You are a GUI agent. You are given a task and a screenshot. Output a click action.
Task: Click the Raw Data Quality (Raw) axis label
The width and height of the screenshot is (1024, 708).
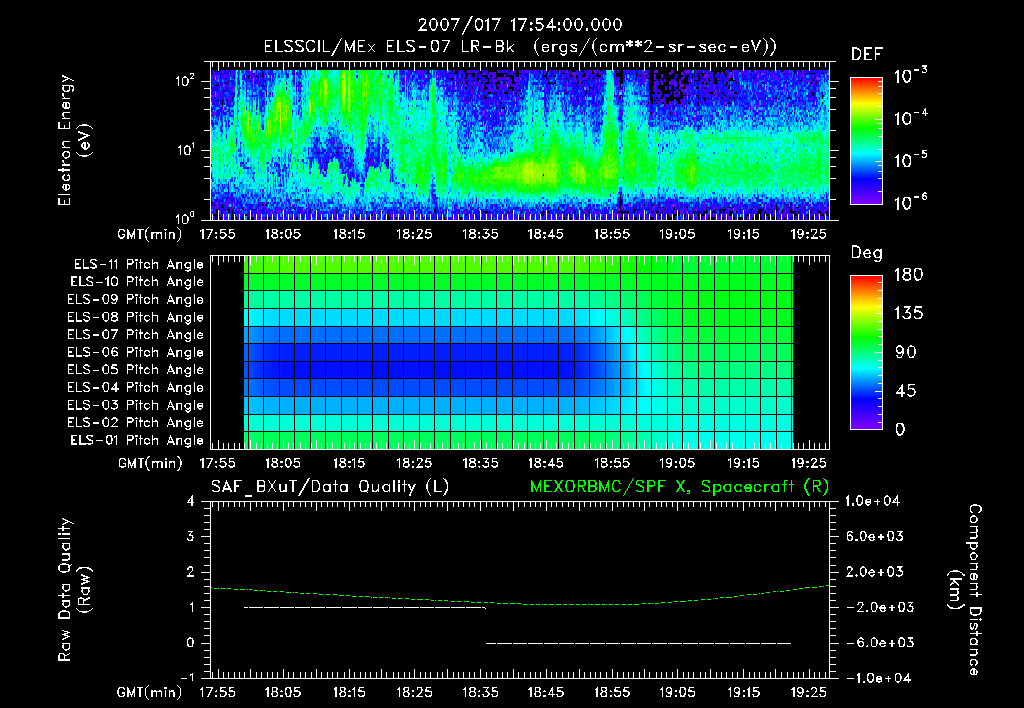(74, 590)
